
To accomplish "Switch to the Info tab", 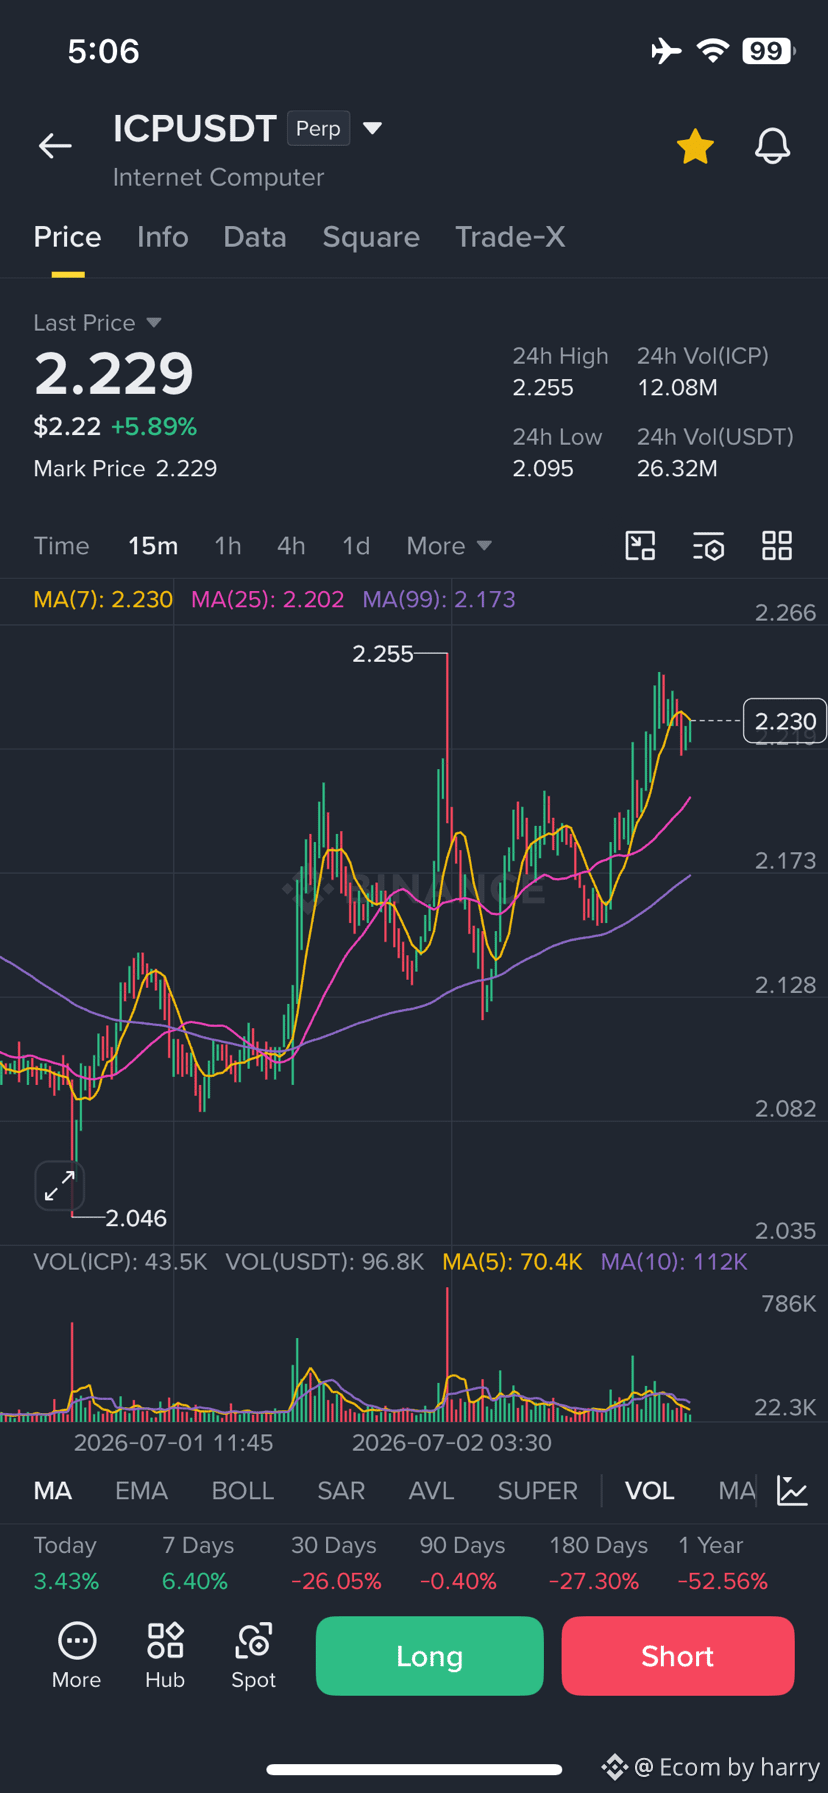I will (x=163, y=237).
